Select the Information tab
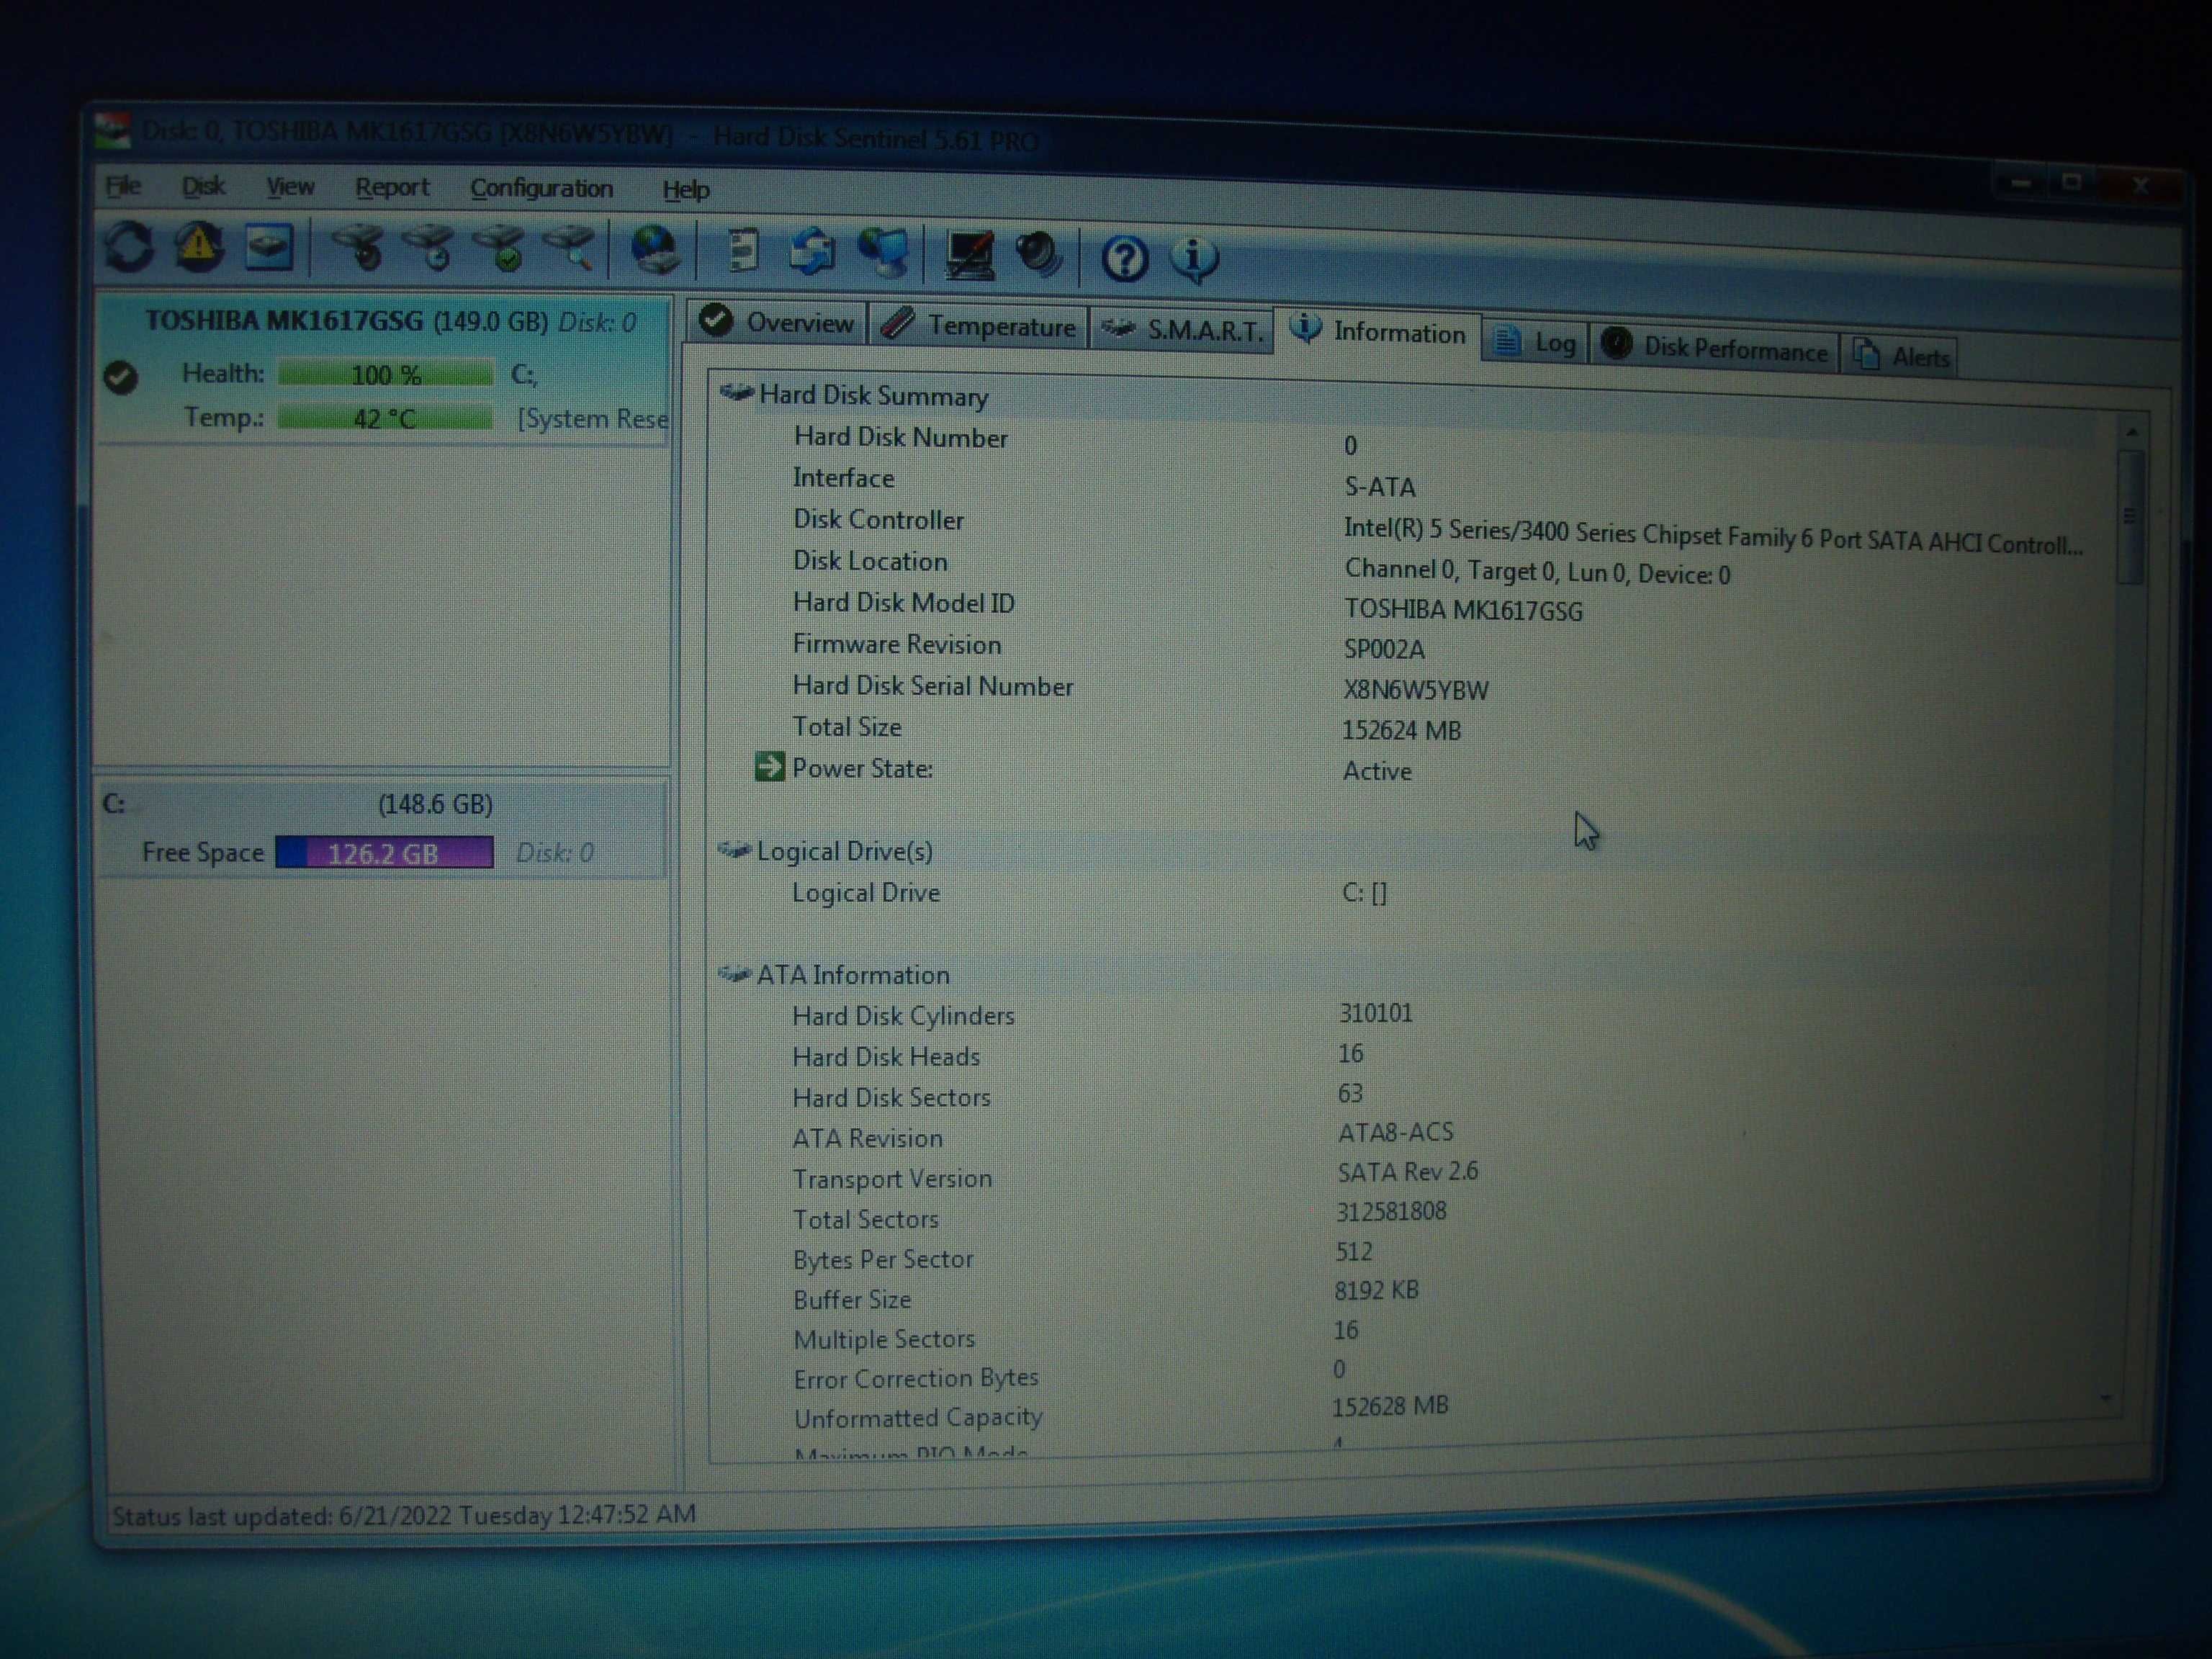 click(x=1378, y=331)
